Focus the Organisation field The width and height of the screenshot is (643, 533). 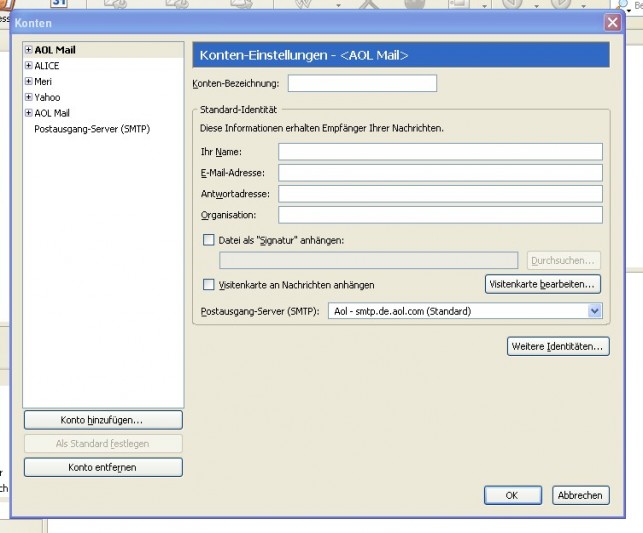pos(440,215)
